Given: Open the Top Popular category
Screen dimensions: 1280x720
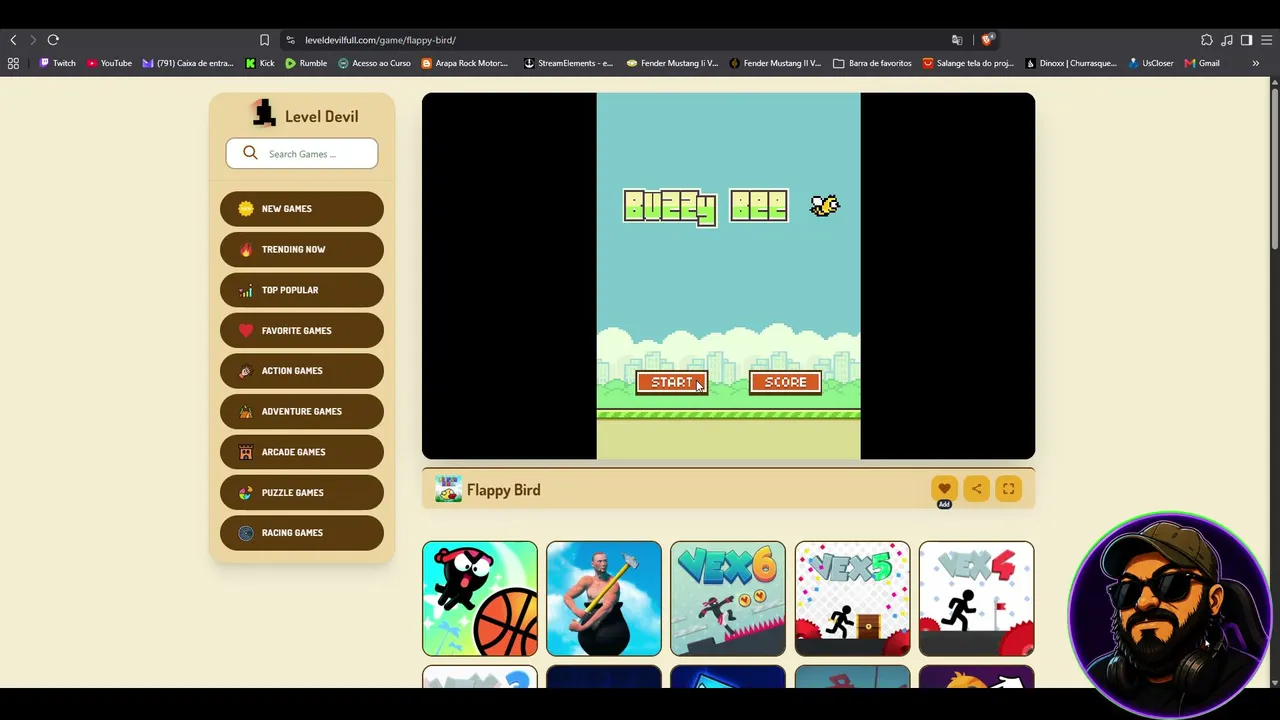Looking at the screenshot, I should 302,290.
